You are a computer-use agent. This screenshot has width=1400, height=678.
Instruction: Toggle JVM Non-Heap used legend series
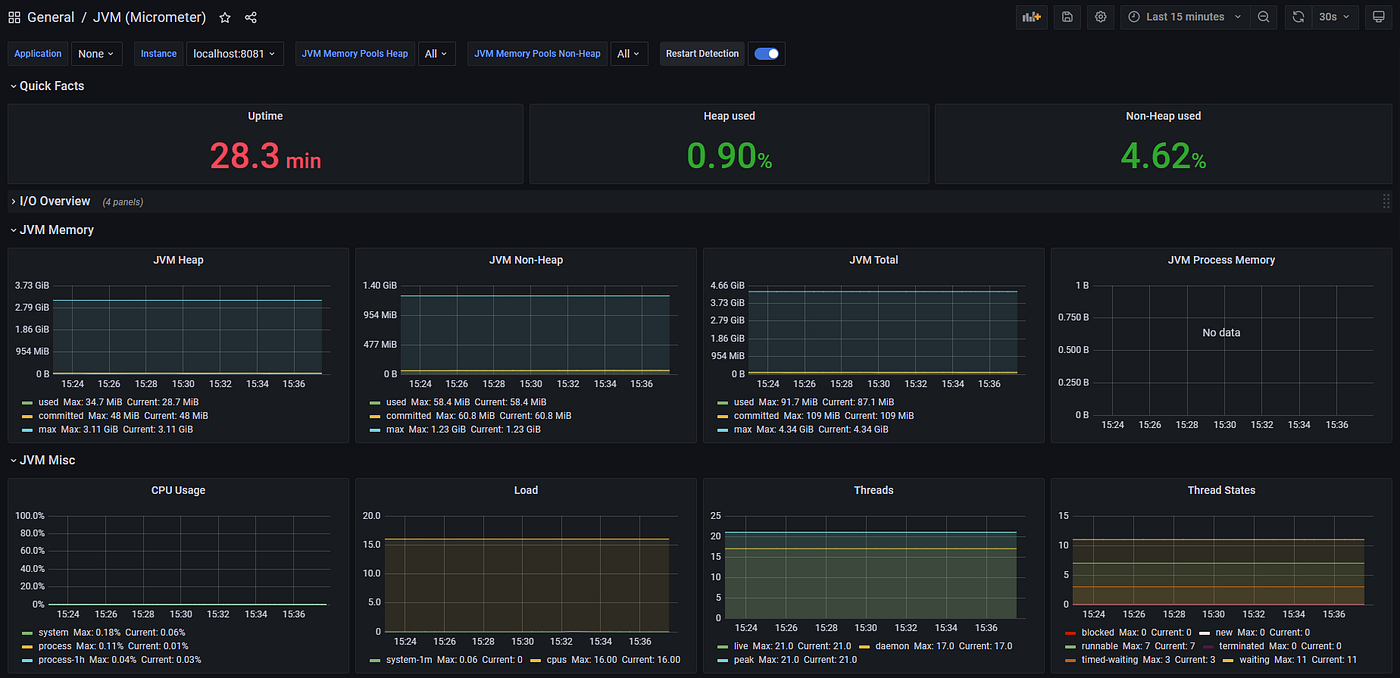point(396,401)
